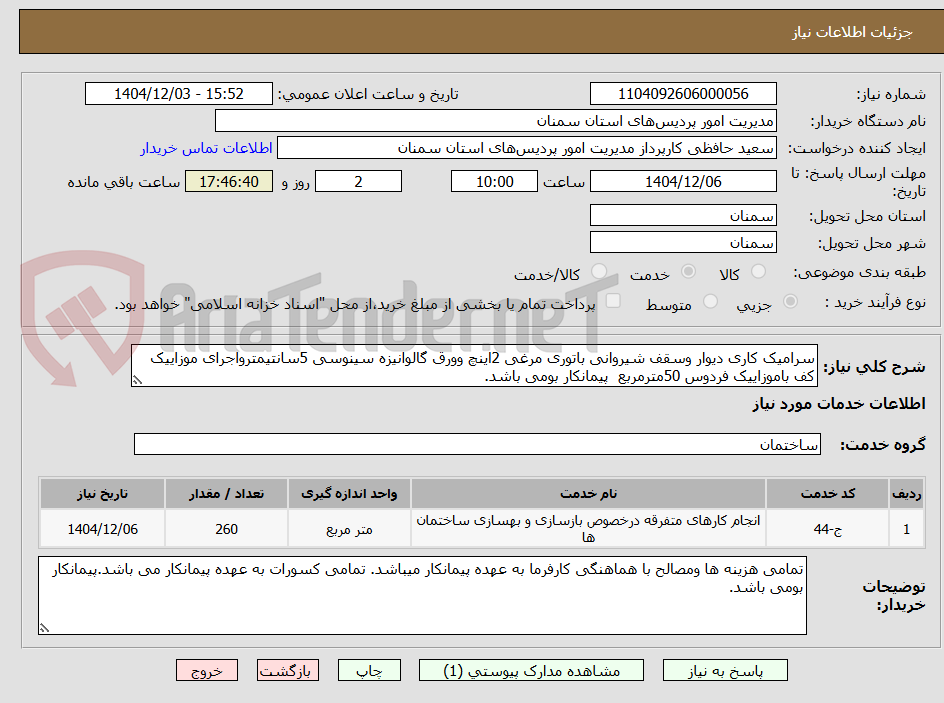Click the remaining days field showing 2
The image size is (944, 703).
pyautogui.click(x=358, y=181)
